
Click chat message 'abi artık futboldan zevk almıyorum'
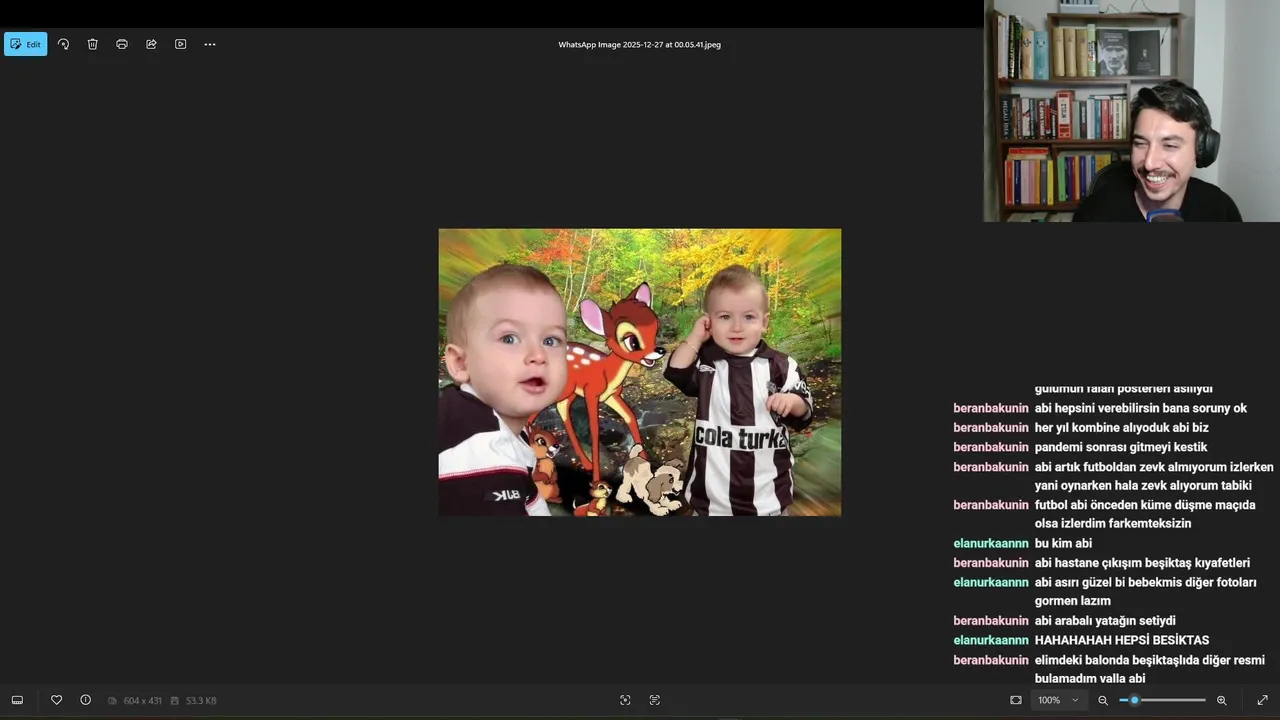pos(1154,476)
